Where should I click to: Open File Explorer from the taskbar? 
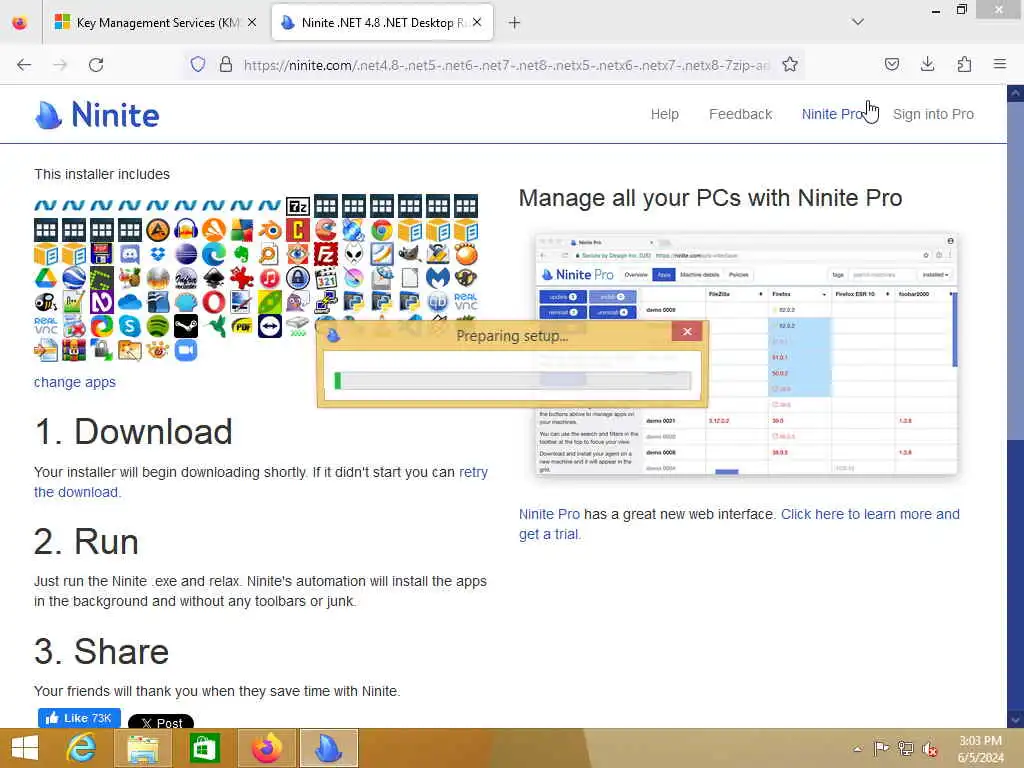(143, 748)
